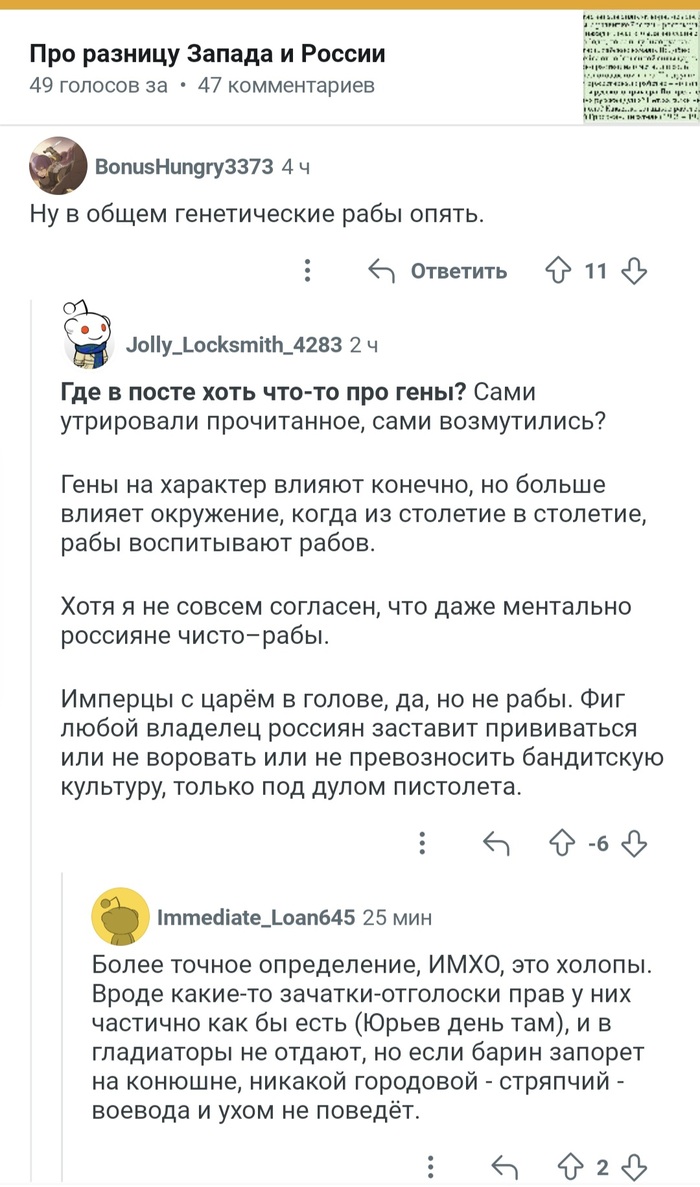The width and height of the screenshot is (700, 1187).
Task: Upvote Immediate_Loan645's comment
Action: click(x=570, y=1168)
